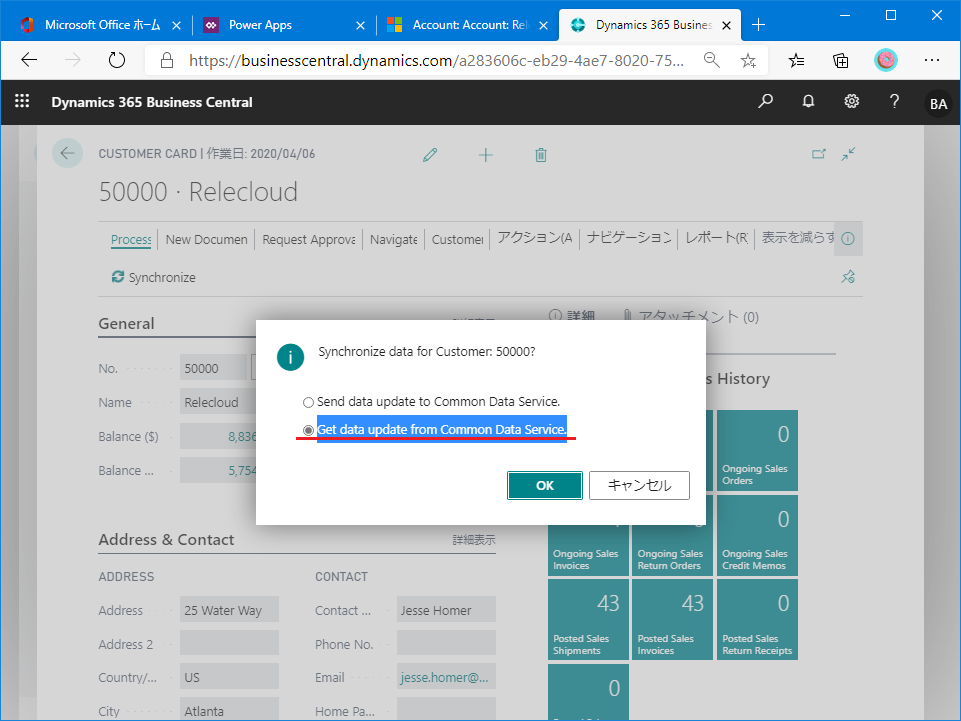The width and height of the screenshot is (961, 721).
Task: Close the Power Apps browser tab
Action: (x=360, y=25)
